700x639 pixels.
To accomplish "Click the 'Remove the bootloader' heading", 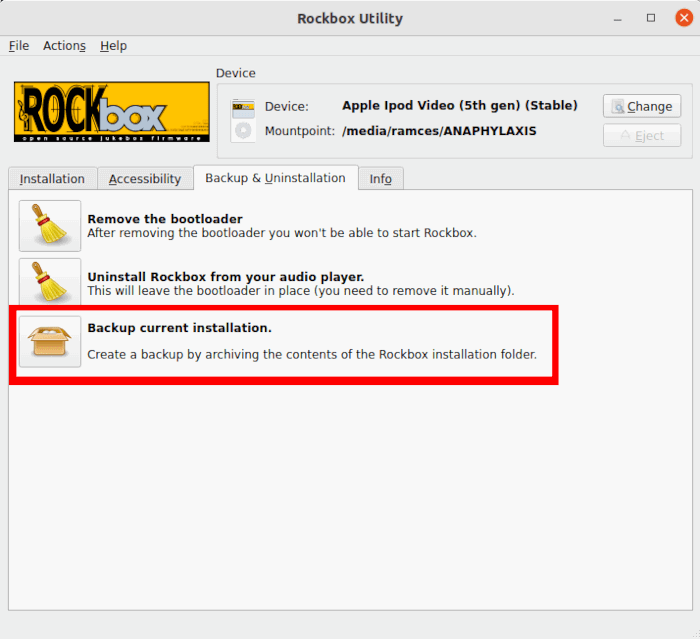I will (165, 219).
